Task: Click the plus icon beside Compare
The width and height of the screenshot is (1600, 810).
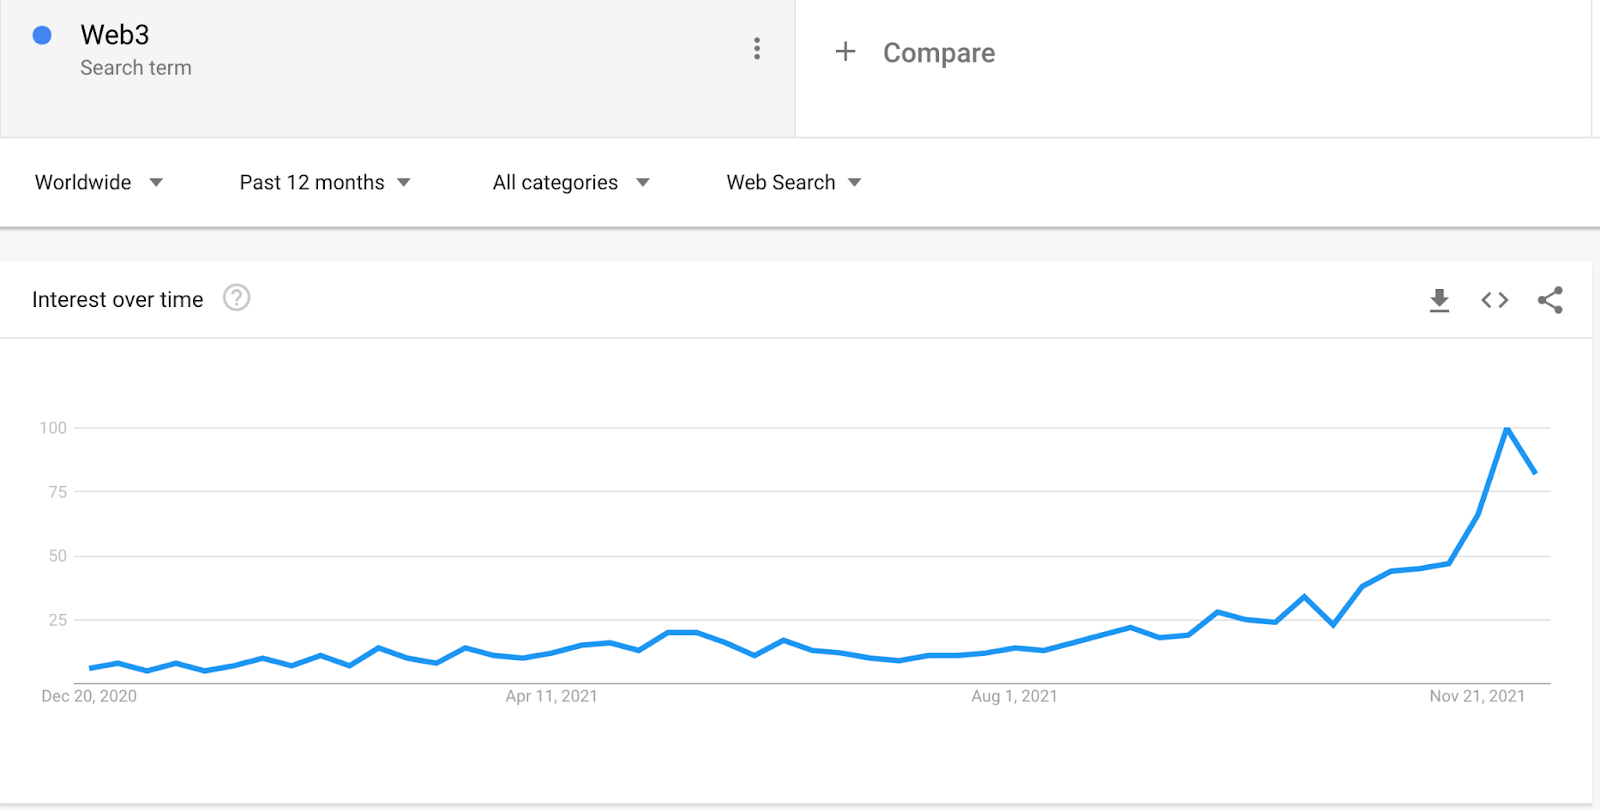Action: pos(845,52)
